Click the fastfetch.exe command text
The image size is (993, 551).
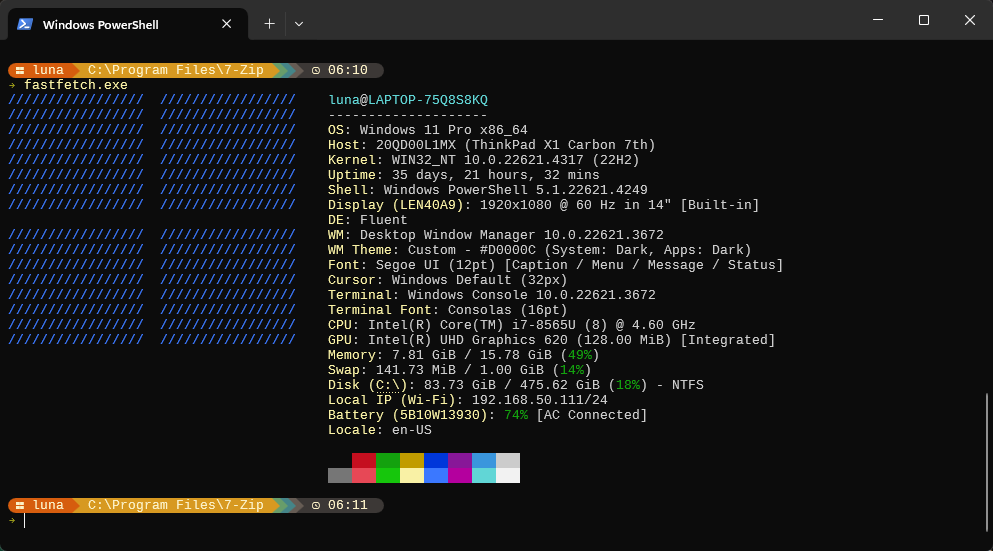76,85
